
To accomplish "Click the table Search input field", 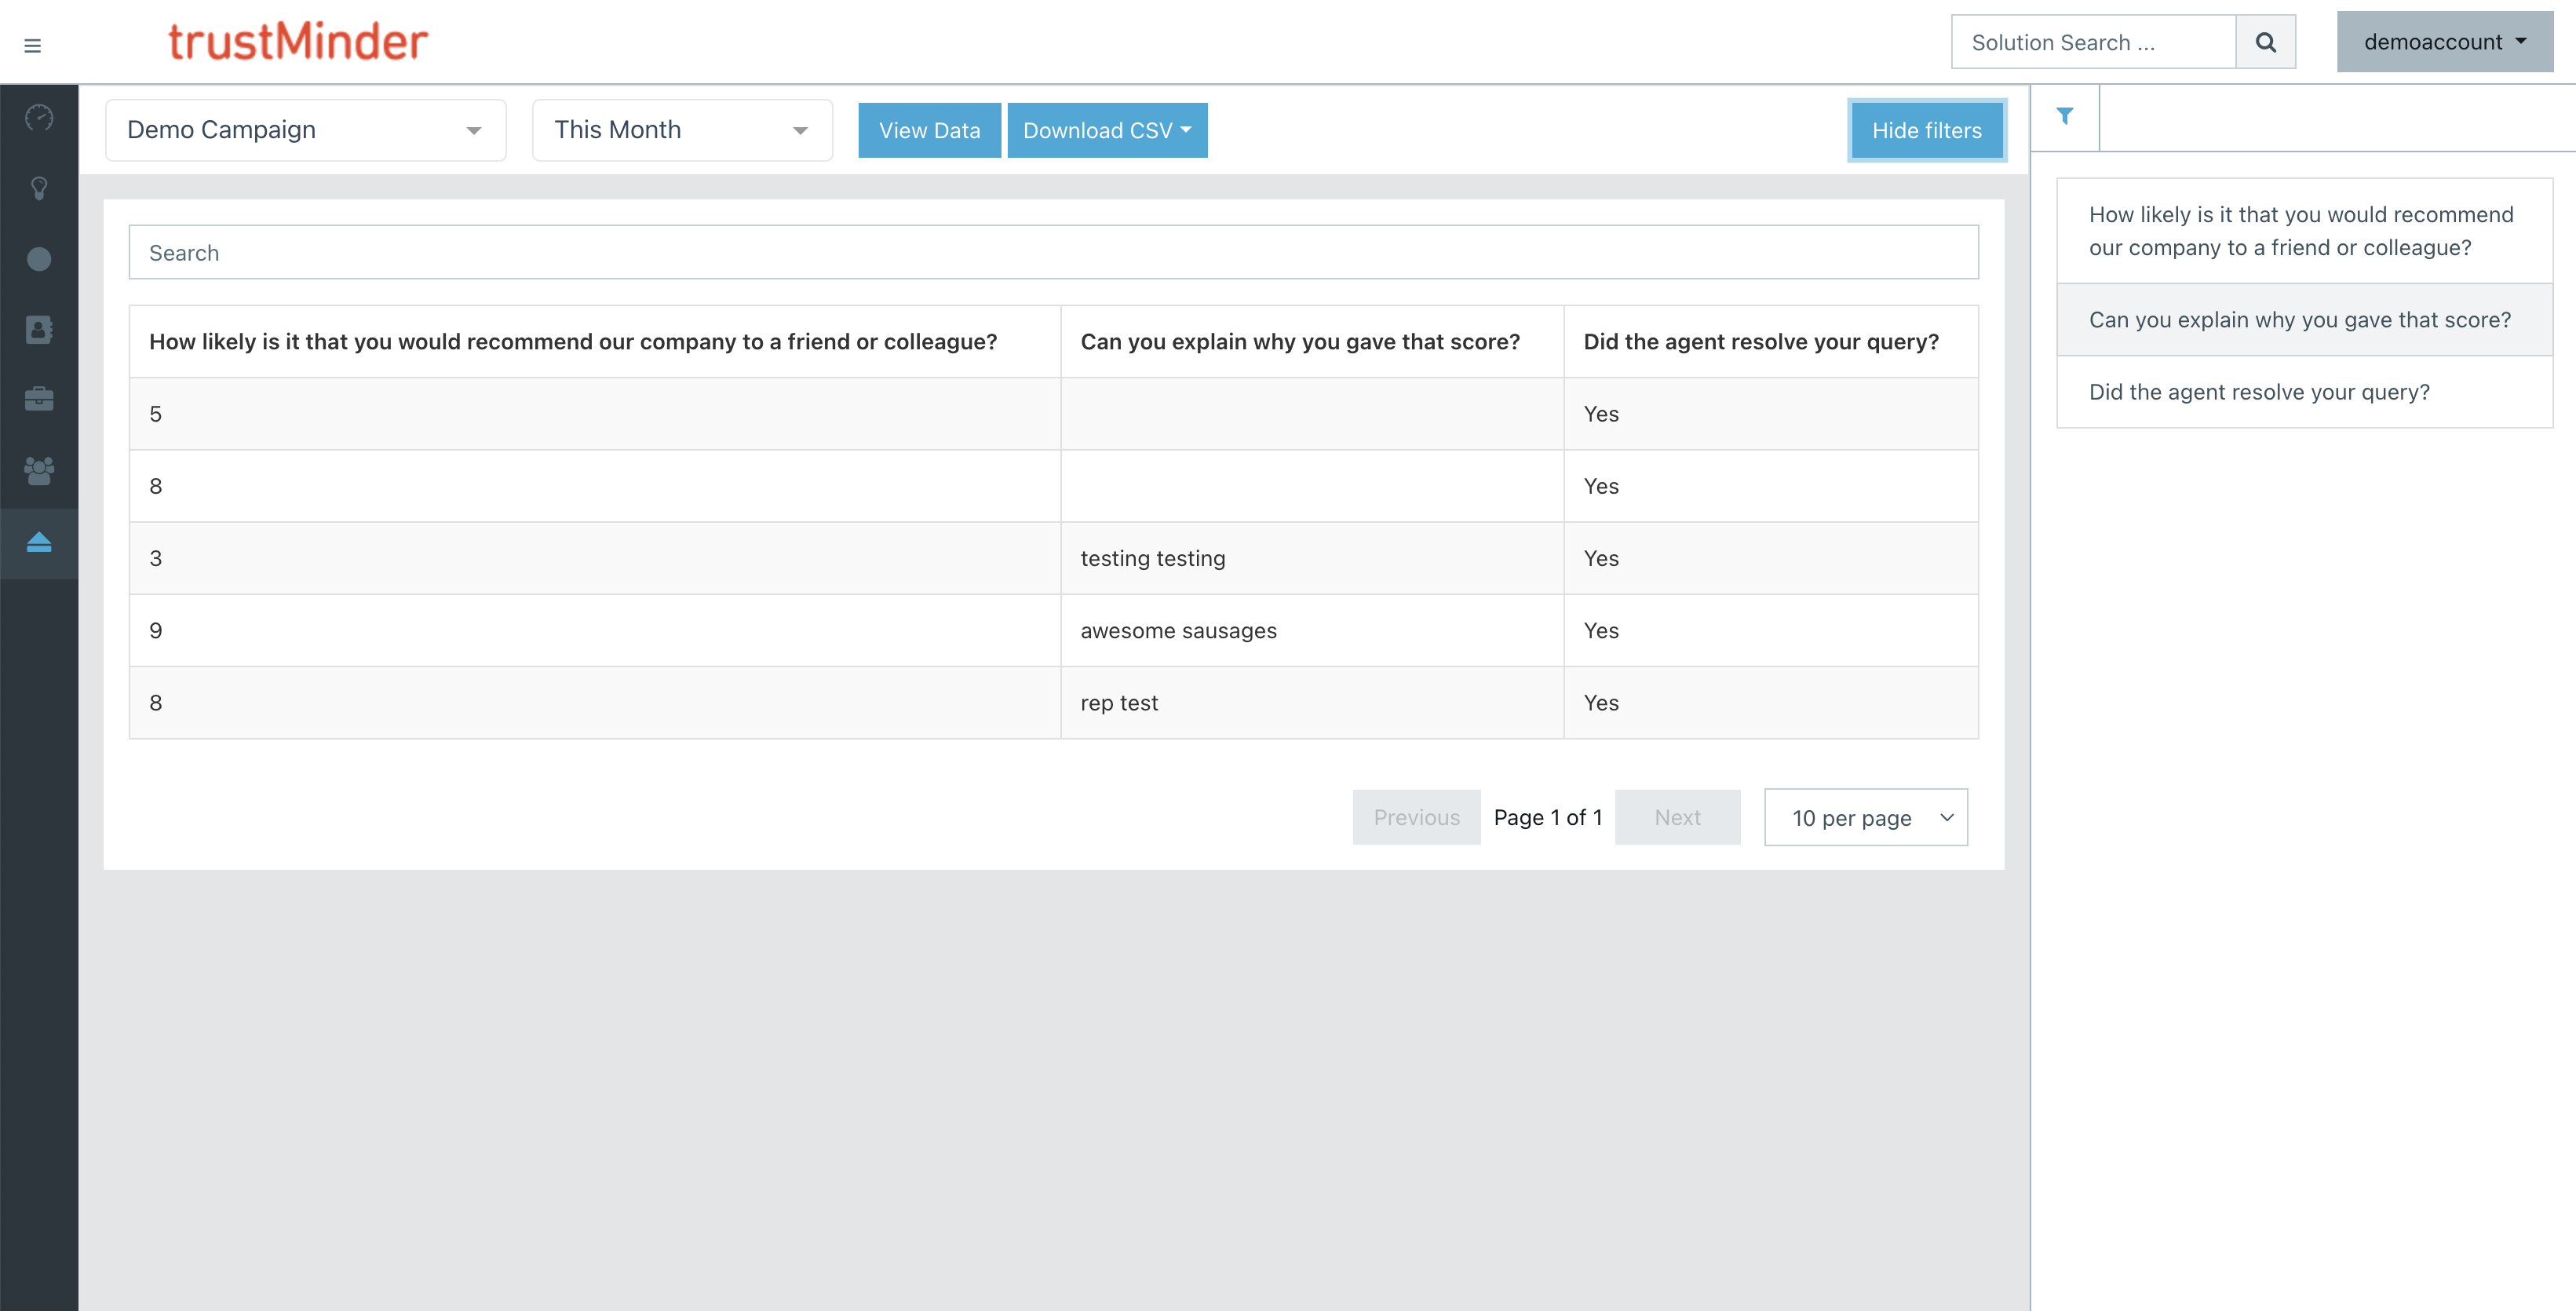I will pos(1053,253).
